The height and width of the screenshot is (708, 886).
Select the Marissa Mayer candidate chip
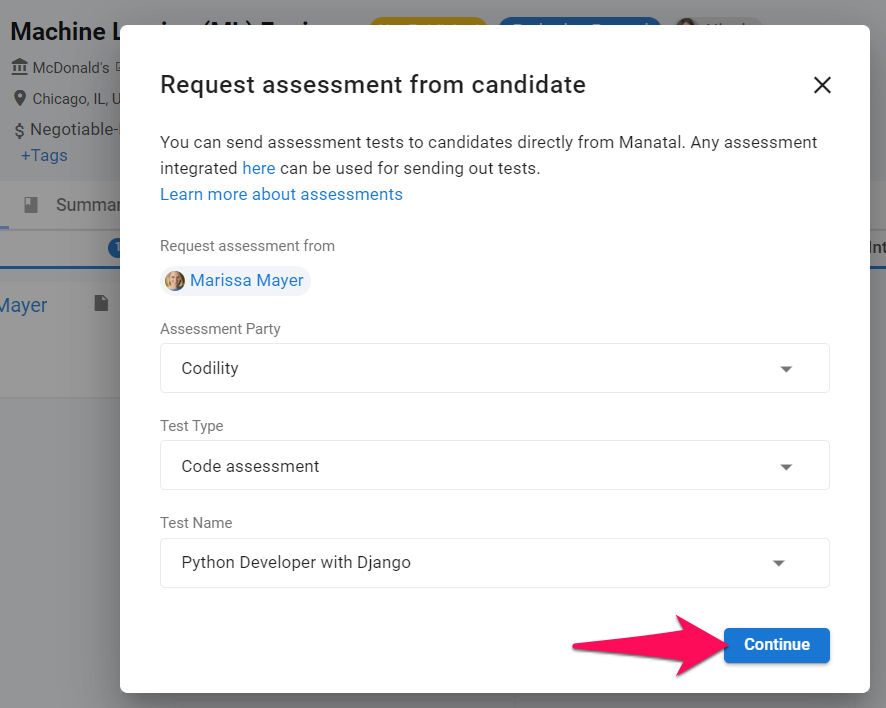(235, 280)
